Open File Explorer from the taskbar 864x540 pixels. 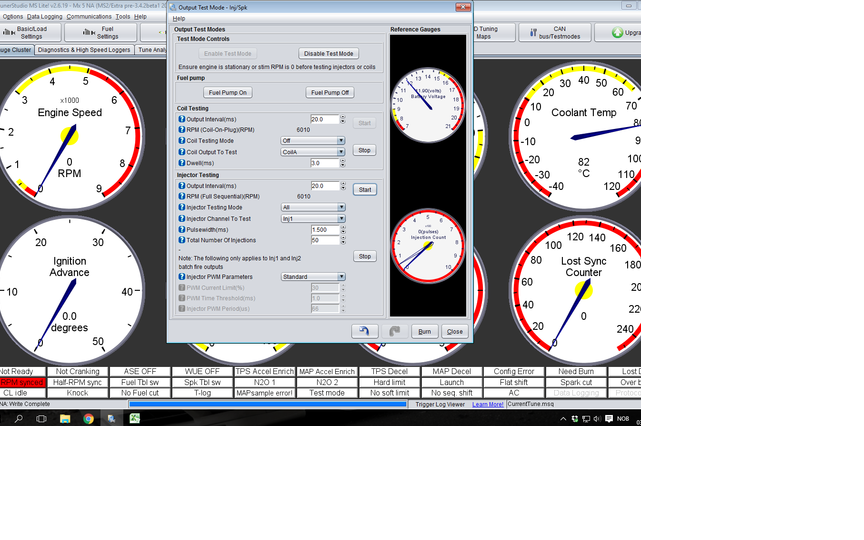(65, 418)
